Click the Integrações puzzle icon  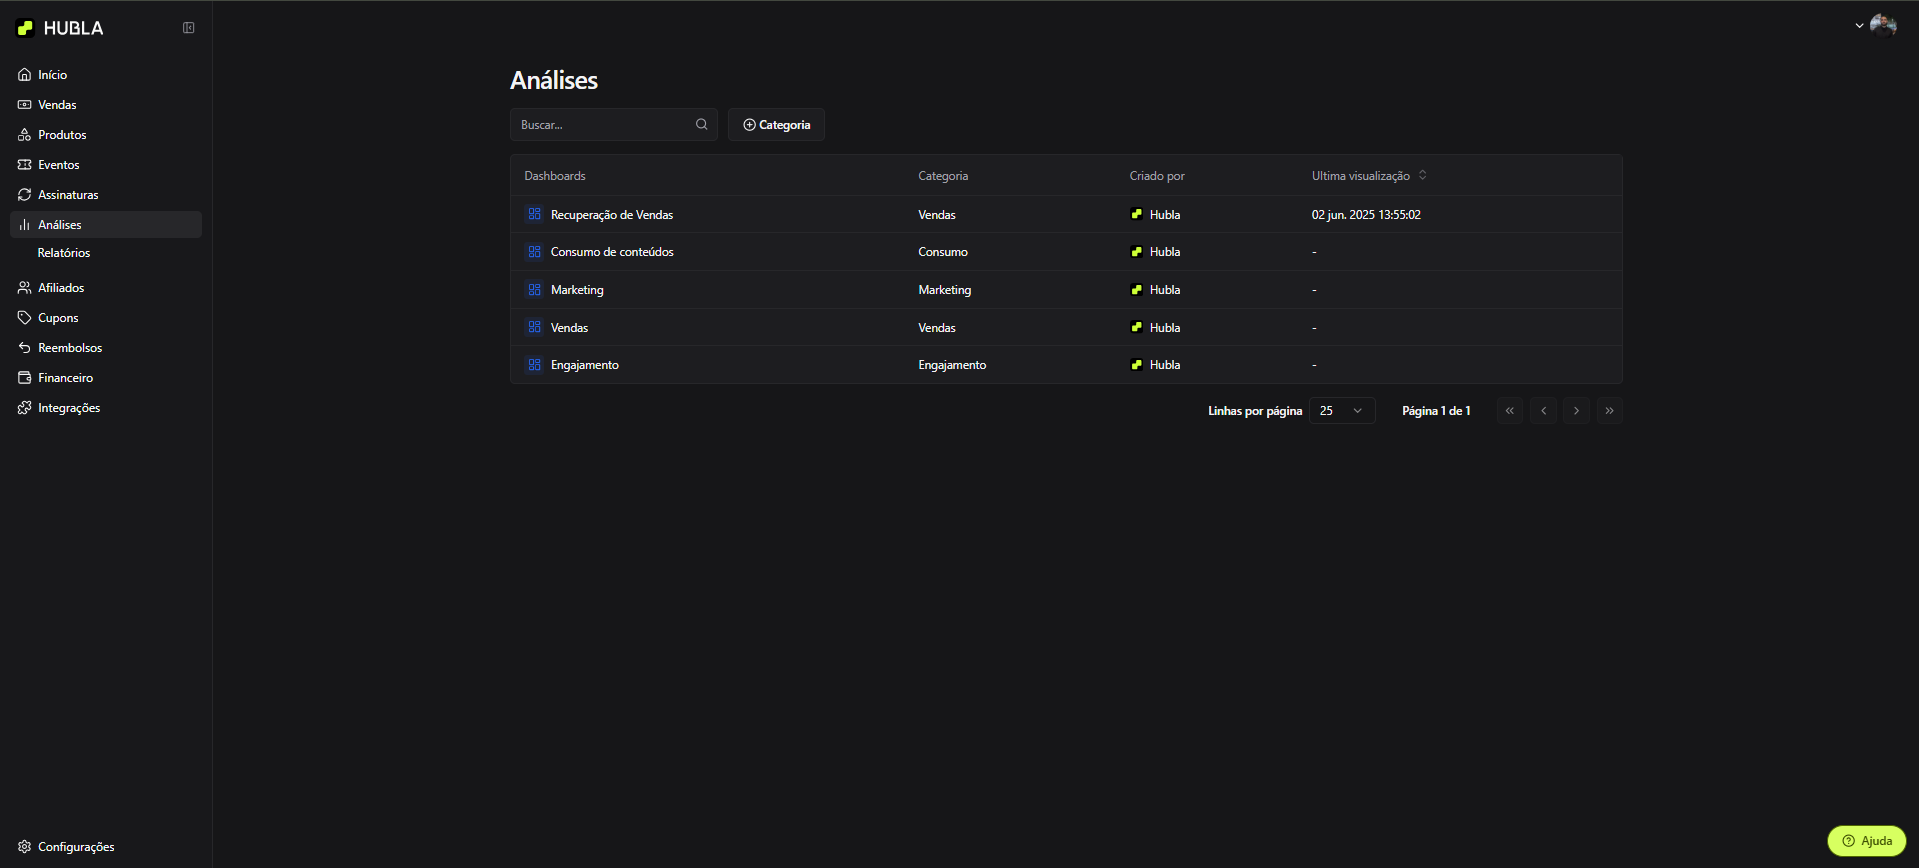coord(25,408)
